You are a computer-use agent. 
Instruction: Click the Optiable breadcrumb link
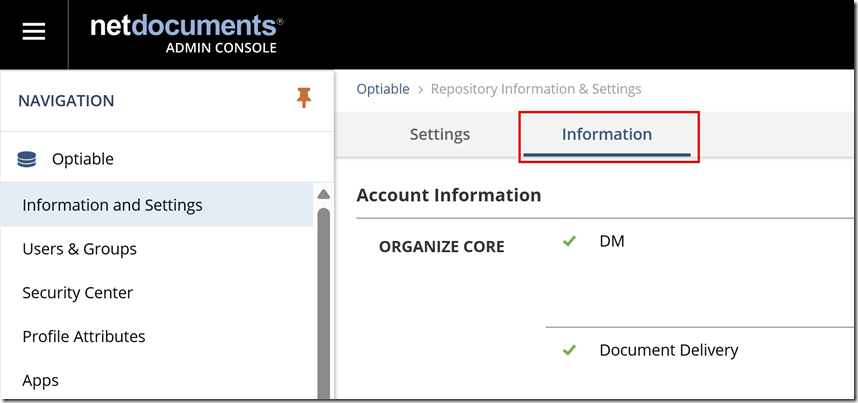(x=382, y=89)
